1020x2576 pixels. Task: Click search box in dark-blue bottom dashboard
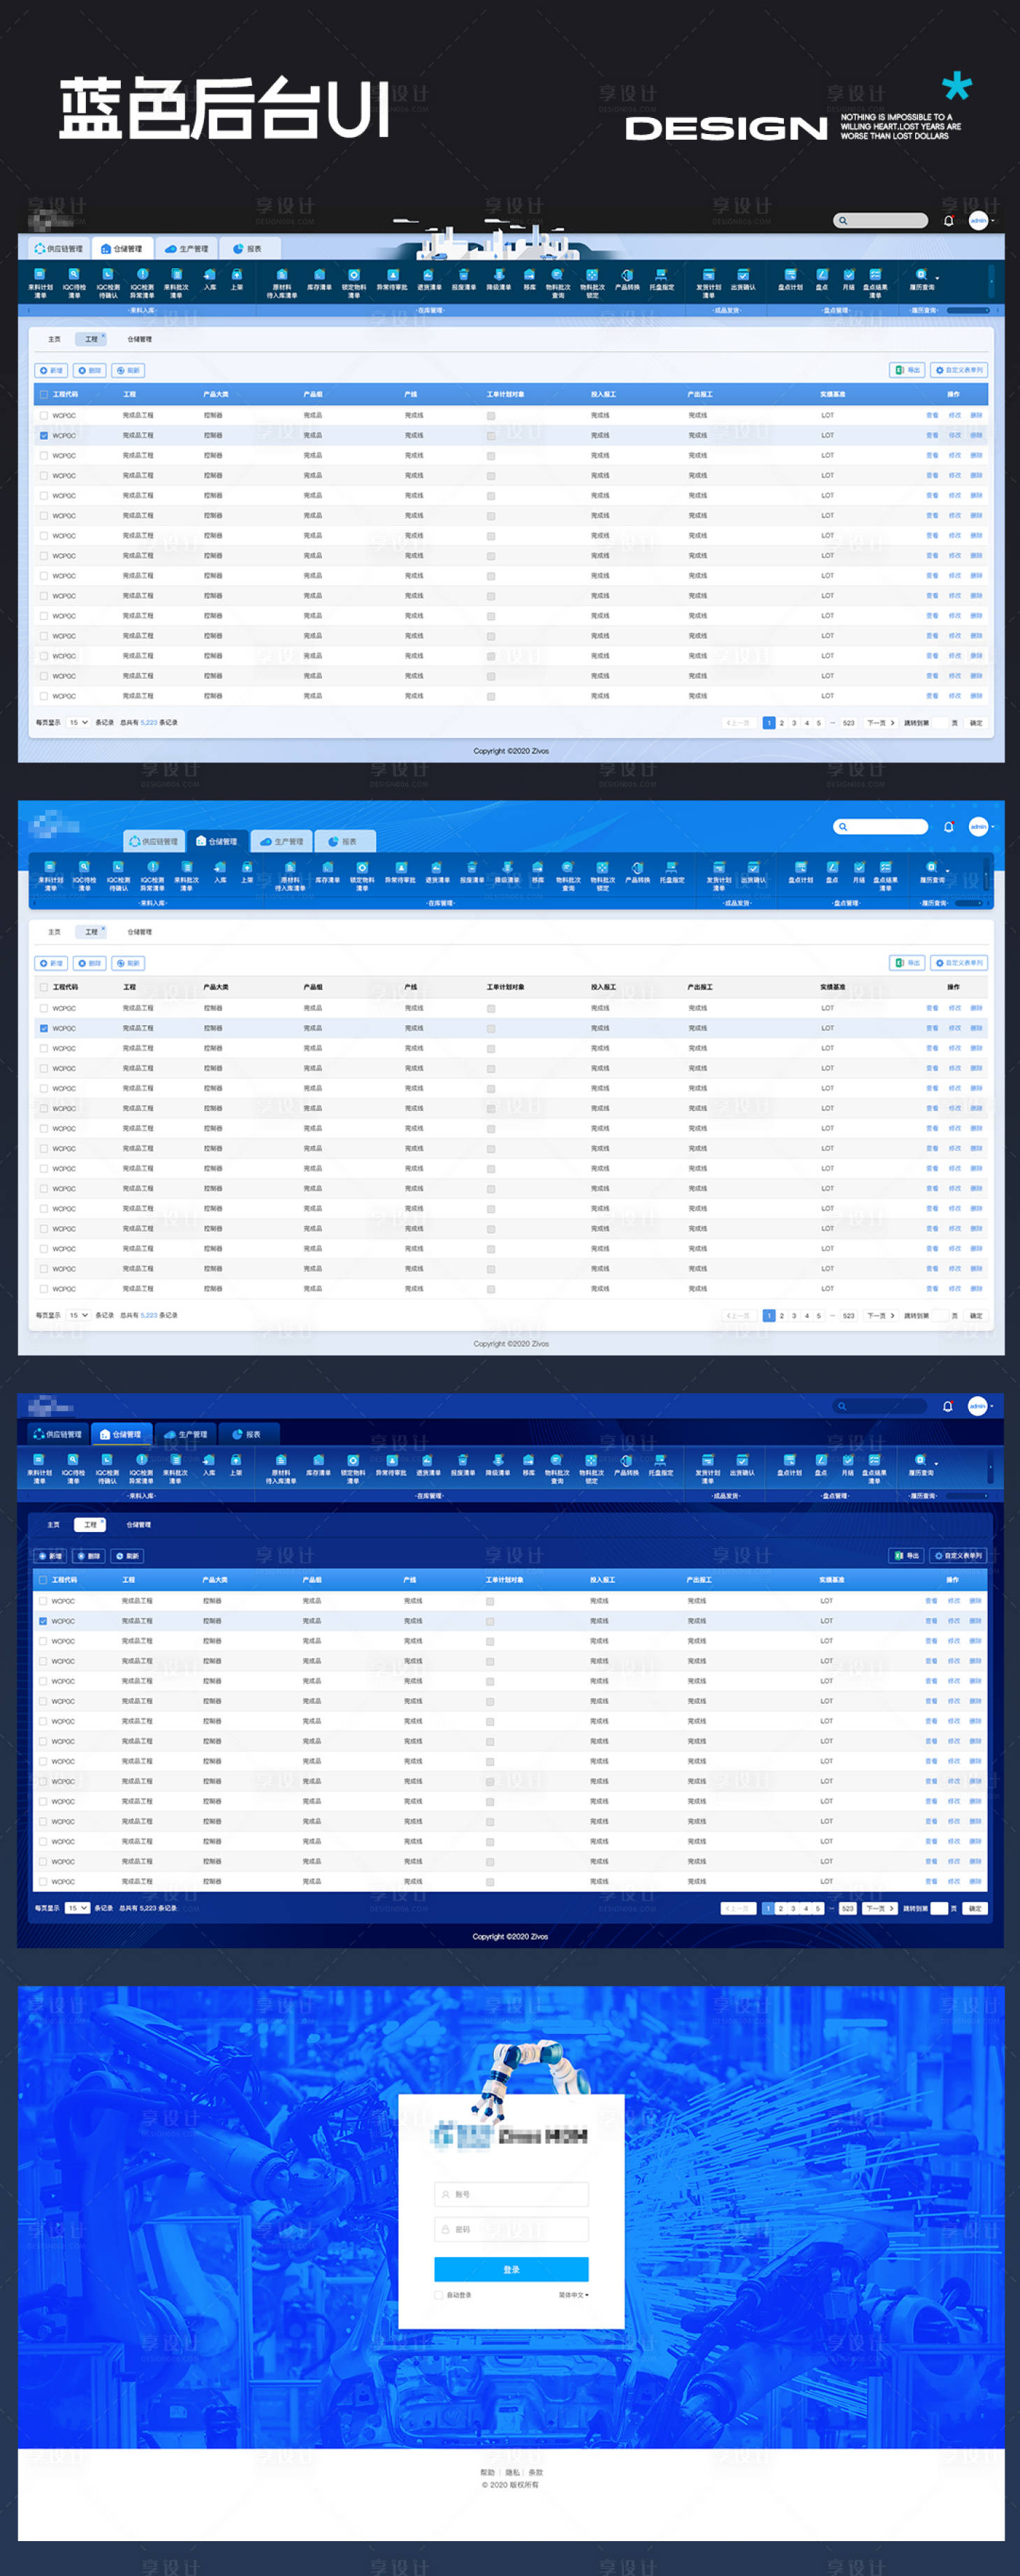(881, 1406)
